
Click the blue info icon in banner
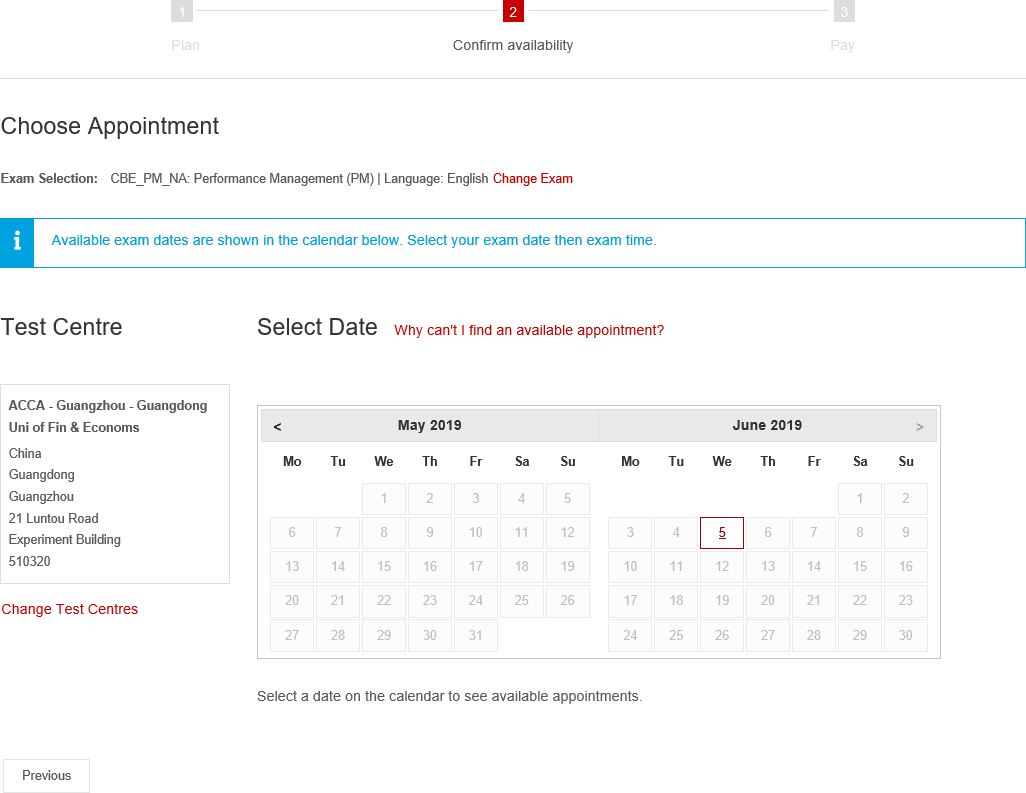click(17, 243)
